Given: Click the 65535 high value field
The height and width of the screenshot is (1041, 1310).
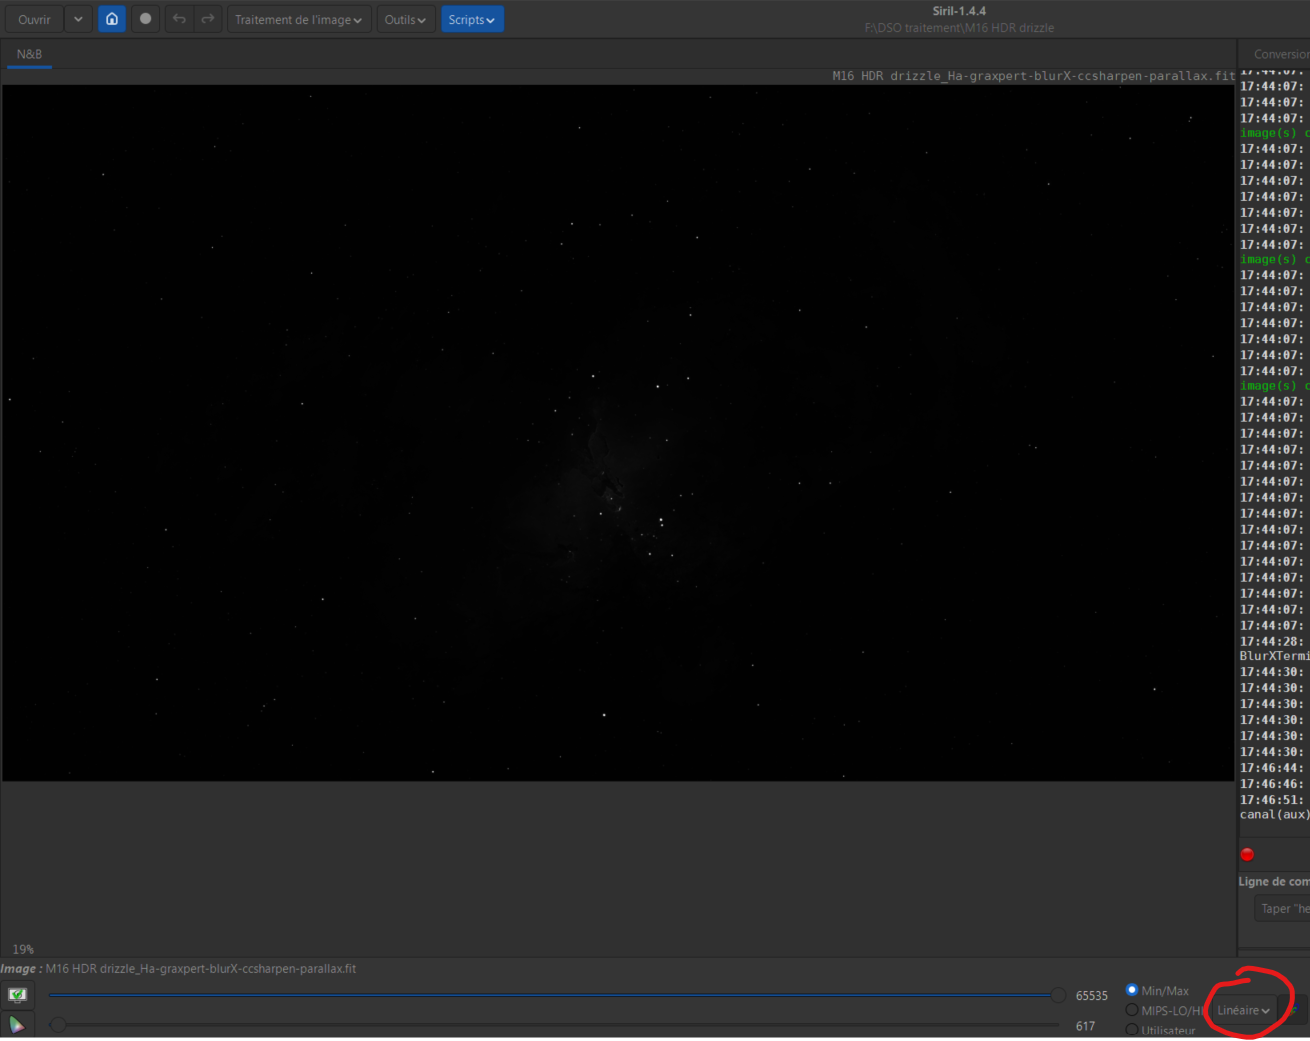Looking at the screenshot, I should click(x=1091, y=996).
